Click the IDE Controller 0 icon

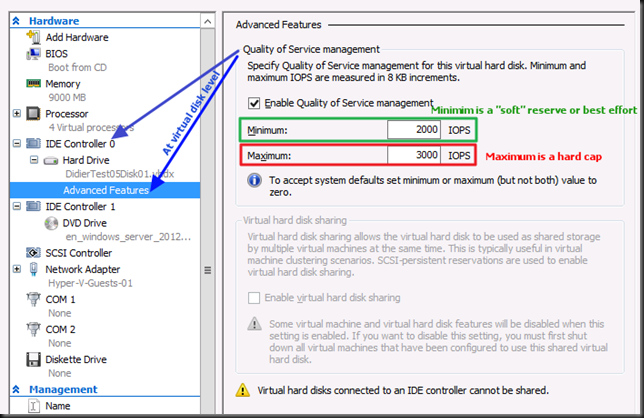33,144
